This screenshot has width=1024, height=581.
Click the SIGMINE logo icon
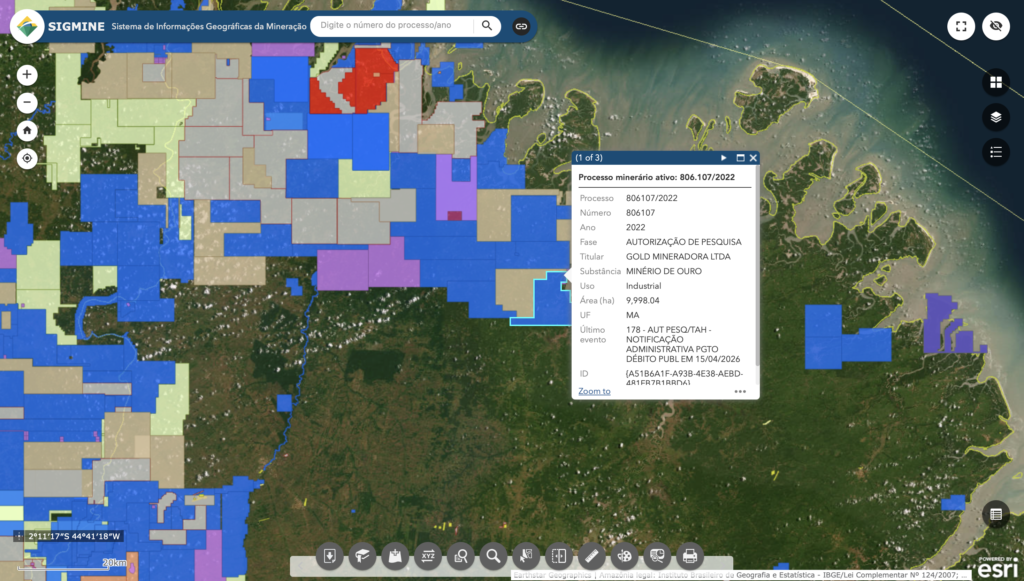click(x=27, y=27)
